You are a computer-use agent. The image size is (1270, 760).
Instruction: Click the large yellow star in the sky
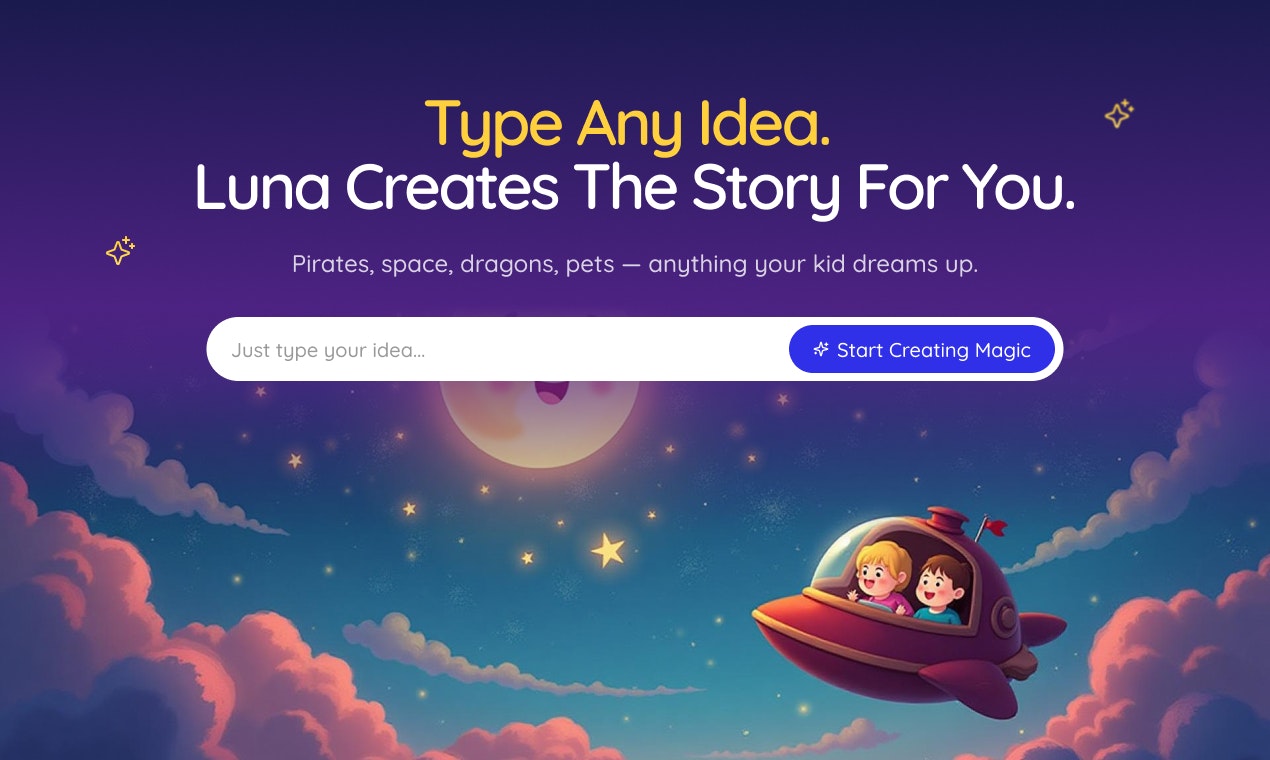tap(607, 549)
